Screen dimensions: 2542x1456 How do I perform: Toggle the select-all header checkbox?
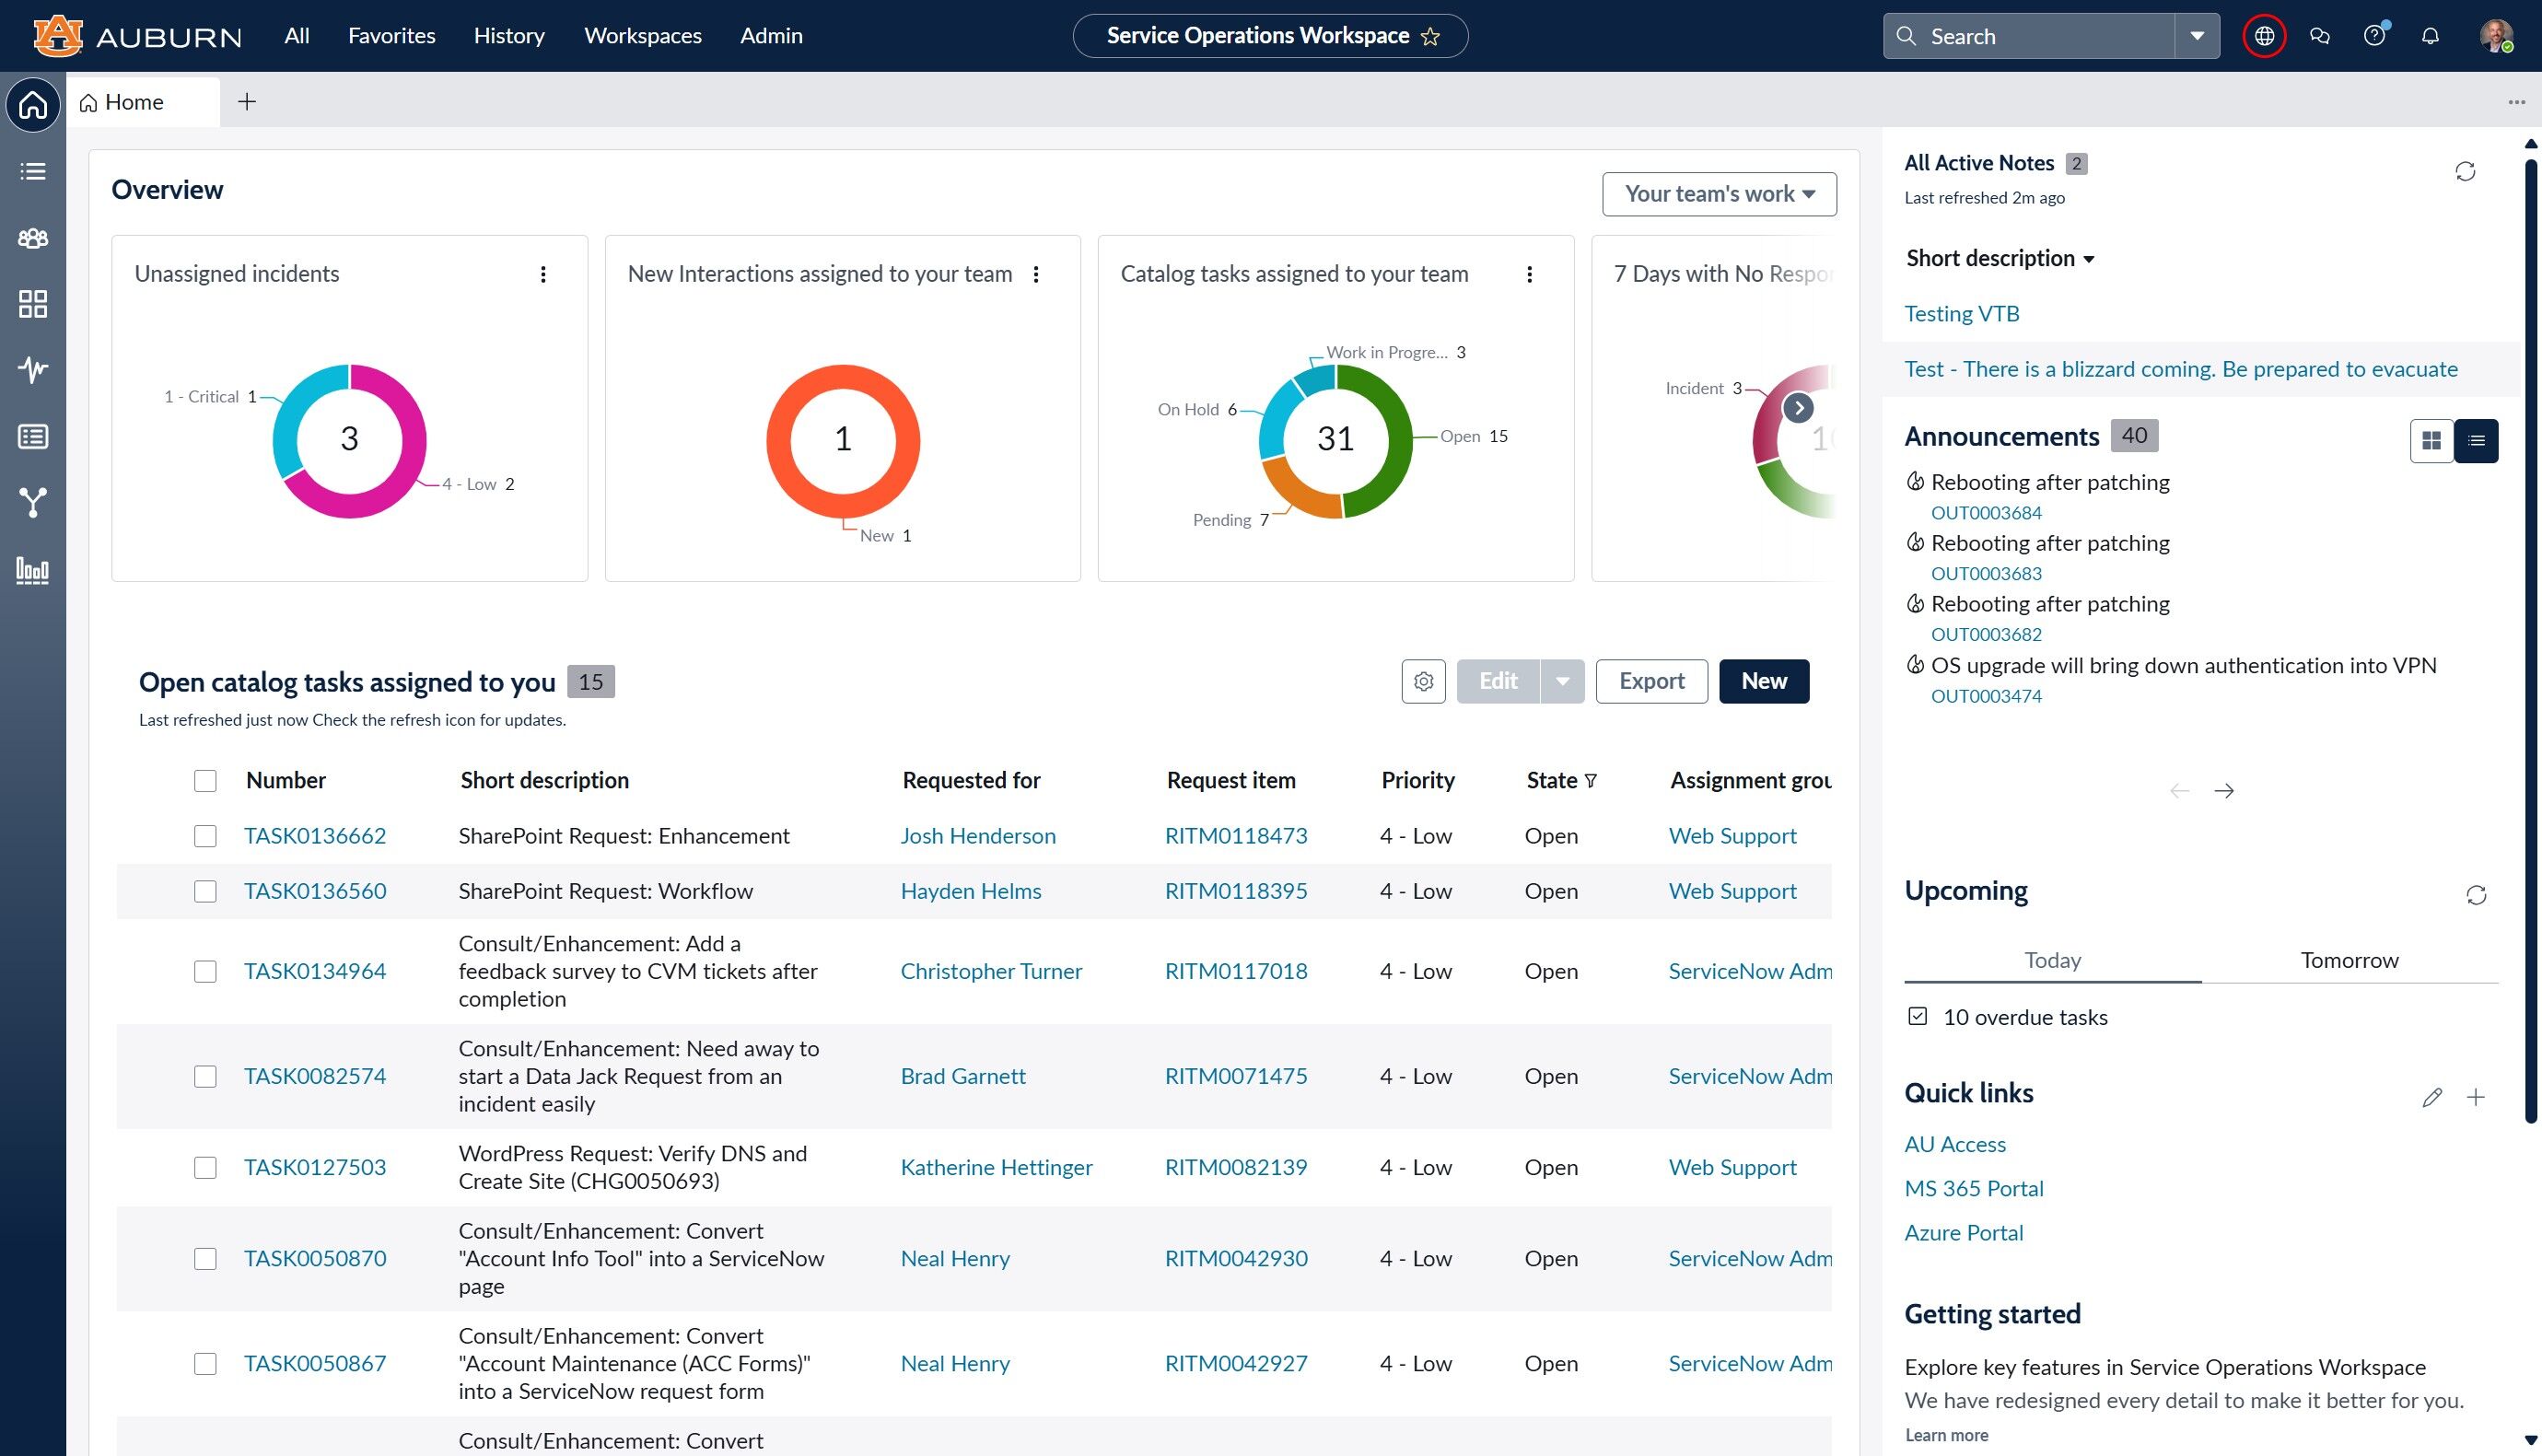pos(205,781)
